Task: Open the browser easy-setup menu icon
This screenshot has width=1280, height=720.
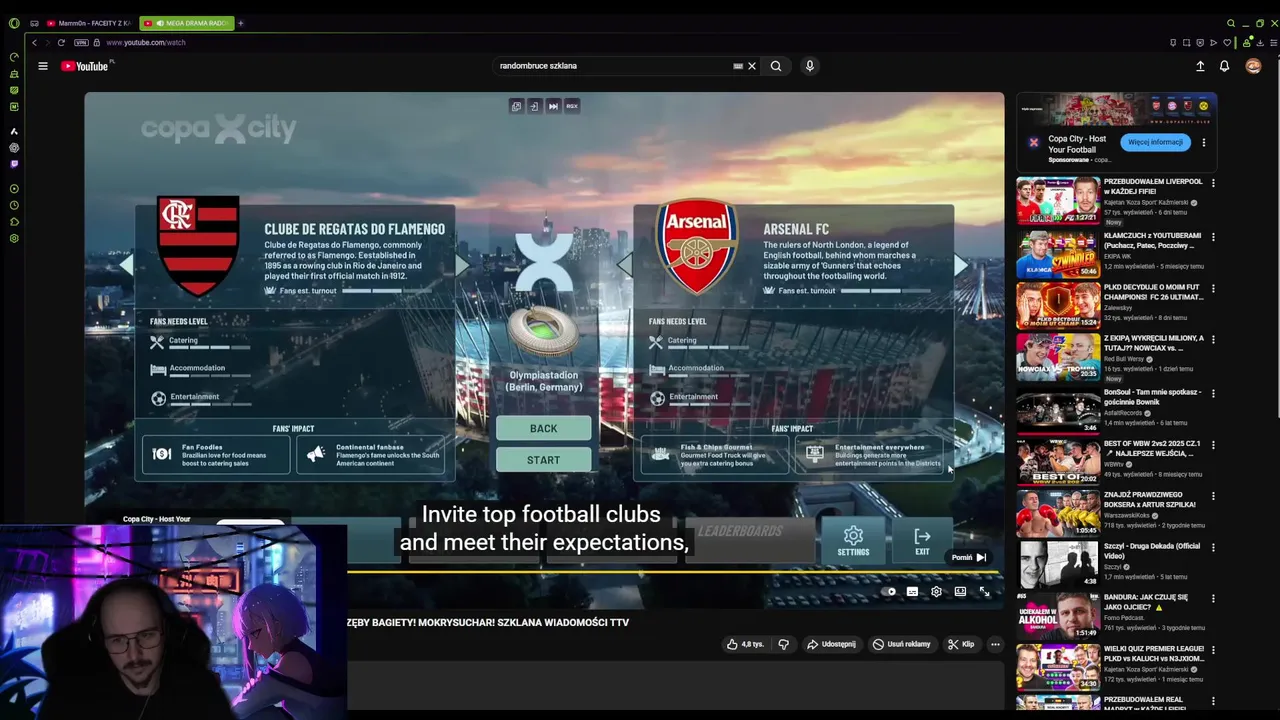Action: pyautogui.click(x=1273, y=43)
